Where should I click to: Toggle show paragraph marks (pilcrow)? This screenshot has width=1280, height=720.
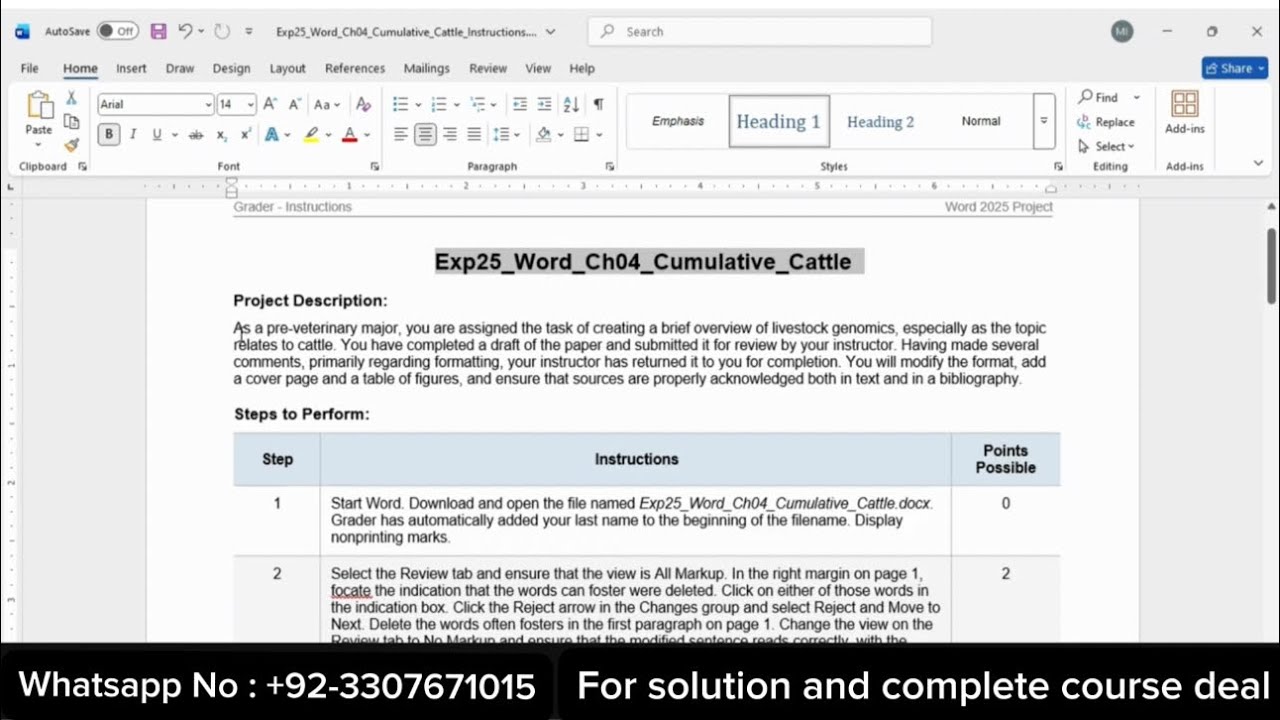click(x=598, y=104)
